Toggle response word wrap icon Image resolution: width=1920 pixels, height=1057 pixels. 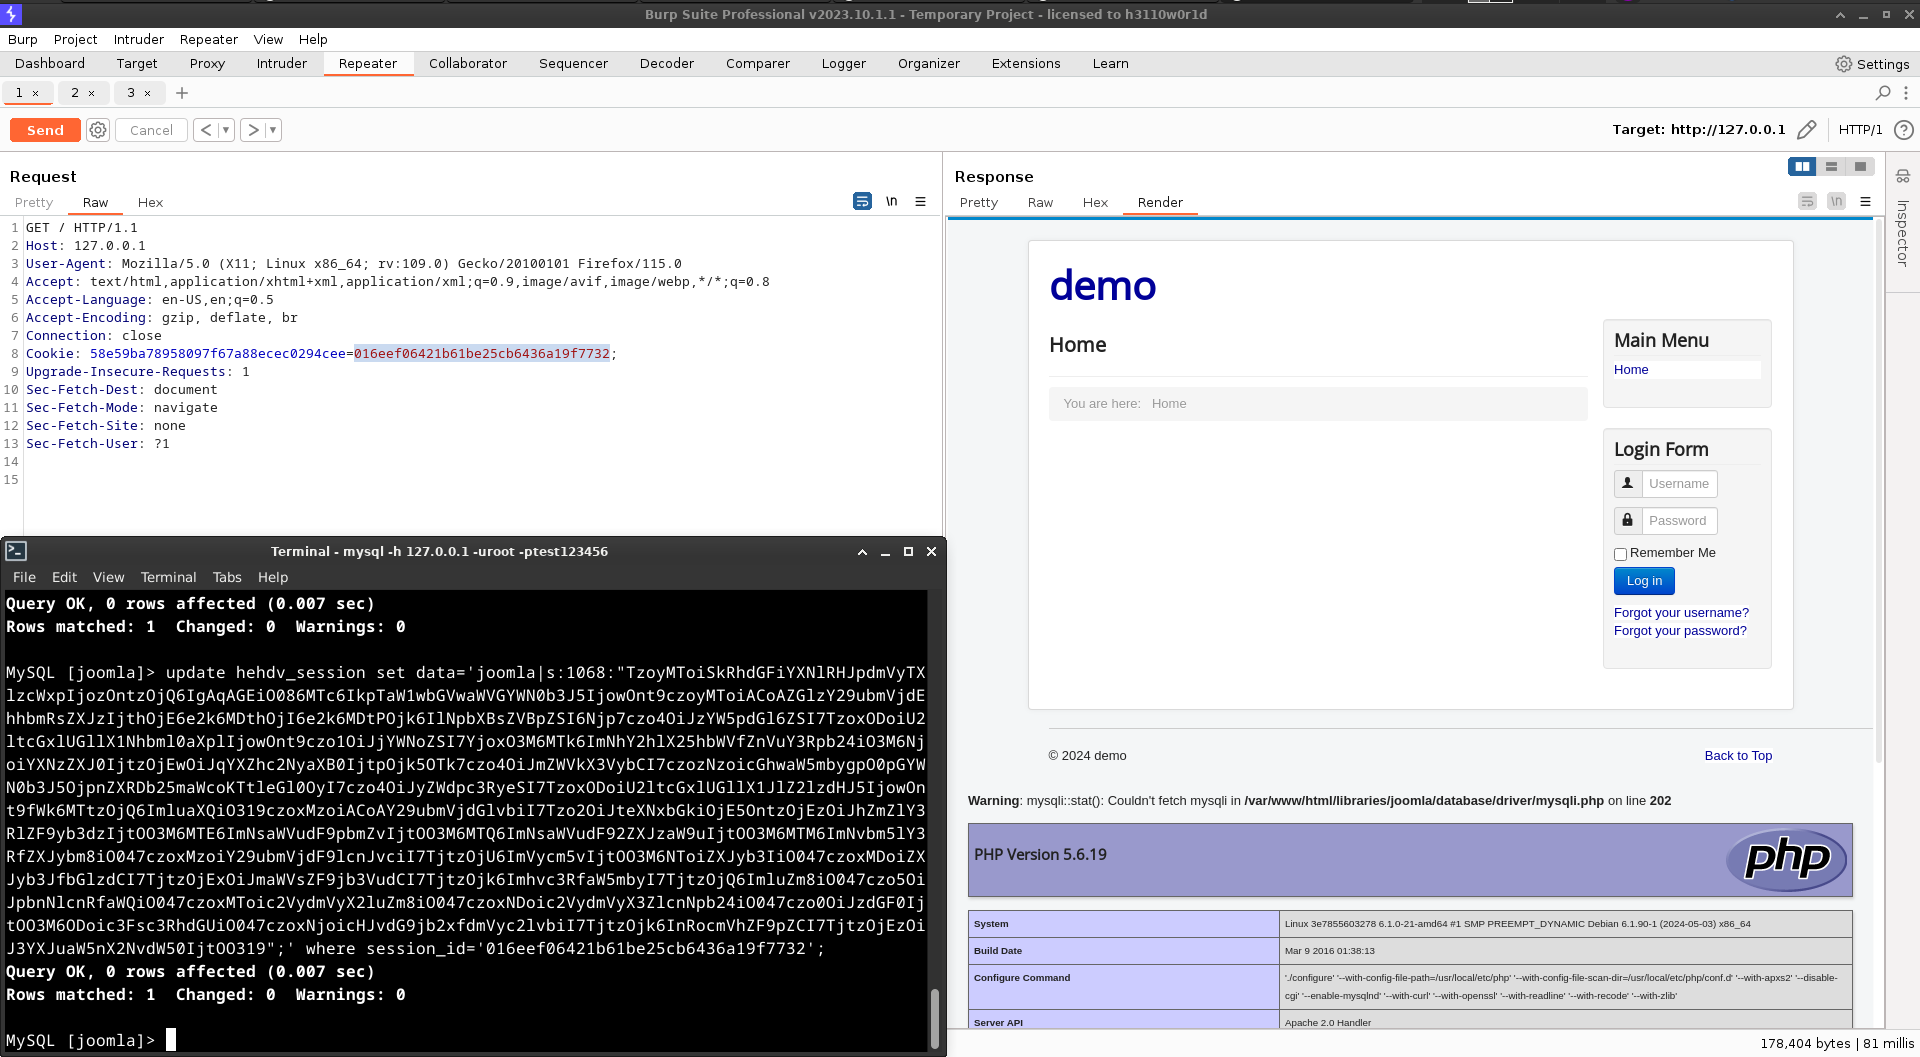click(x=1807, y=201)
